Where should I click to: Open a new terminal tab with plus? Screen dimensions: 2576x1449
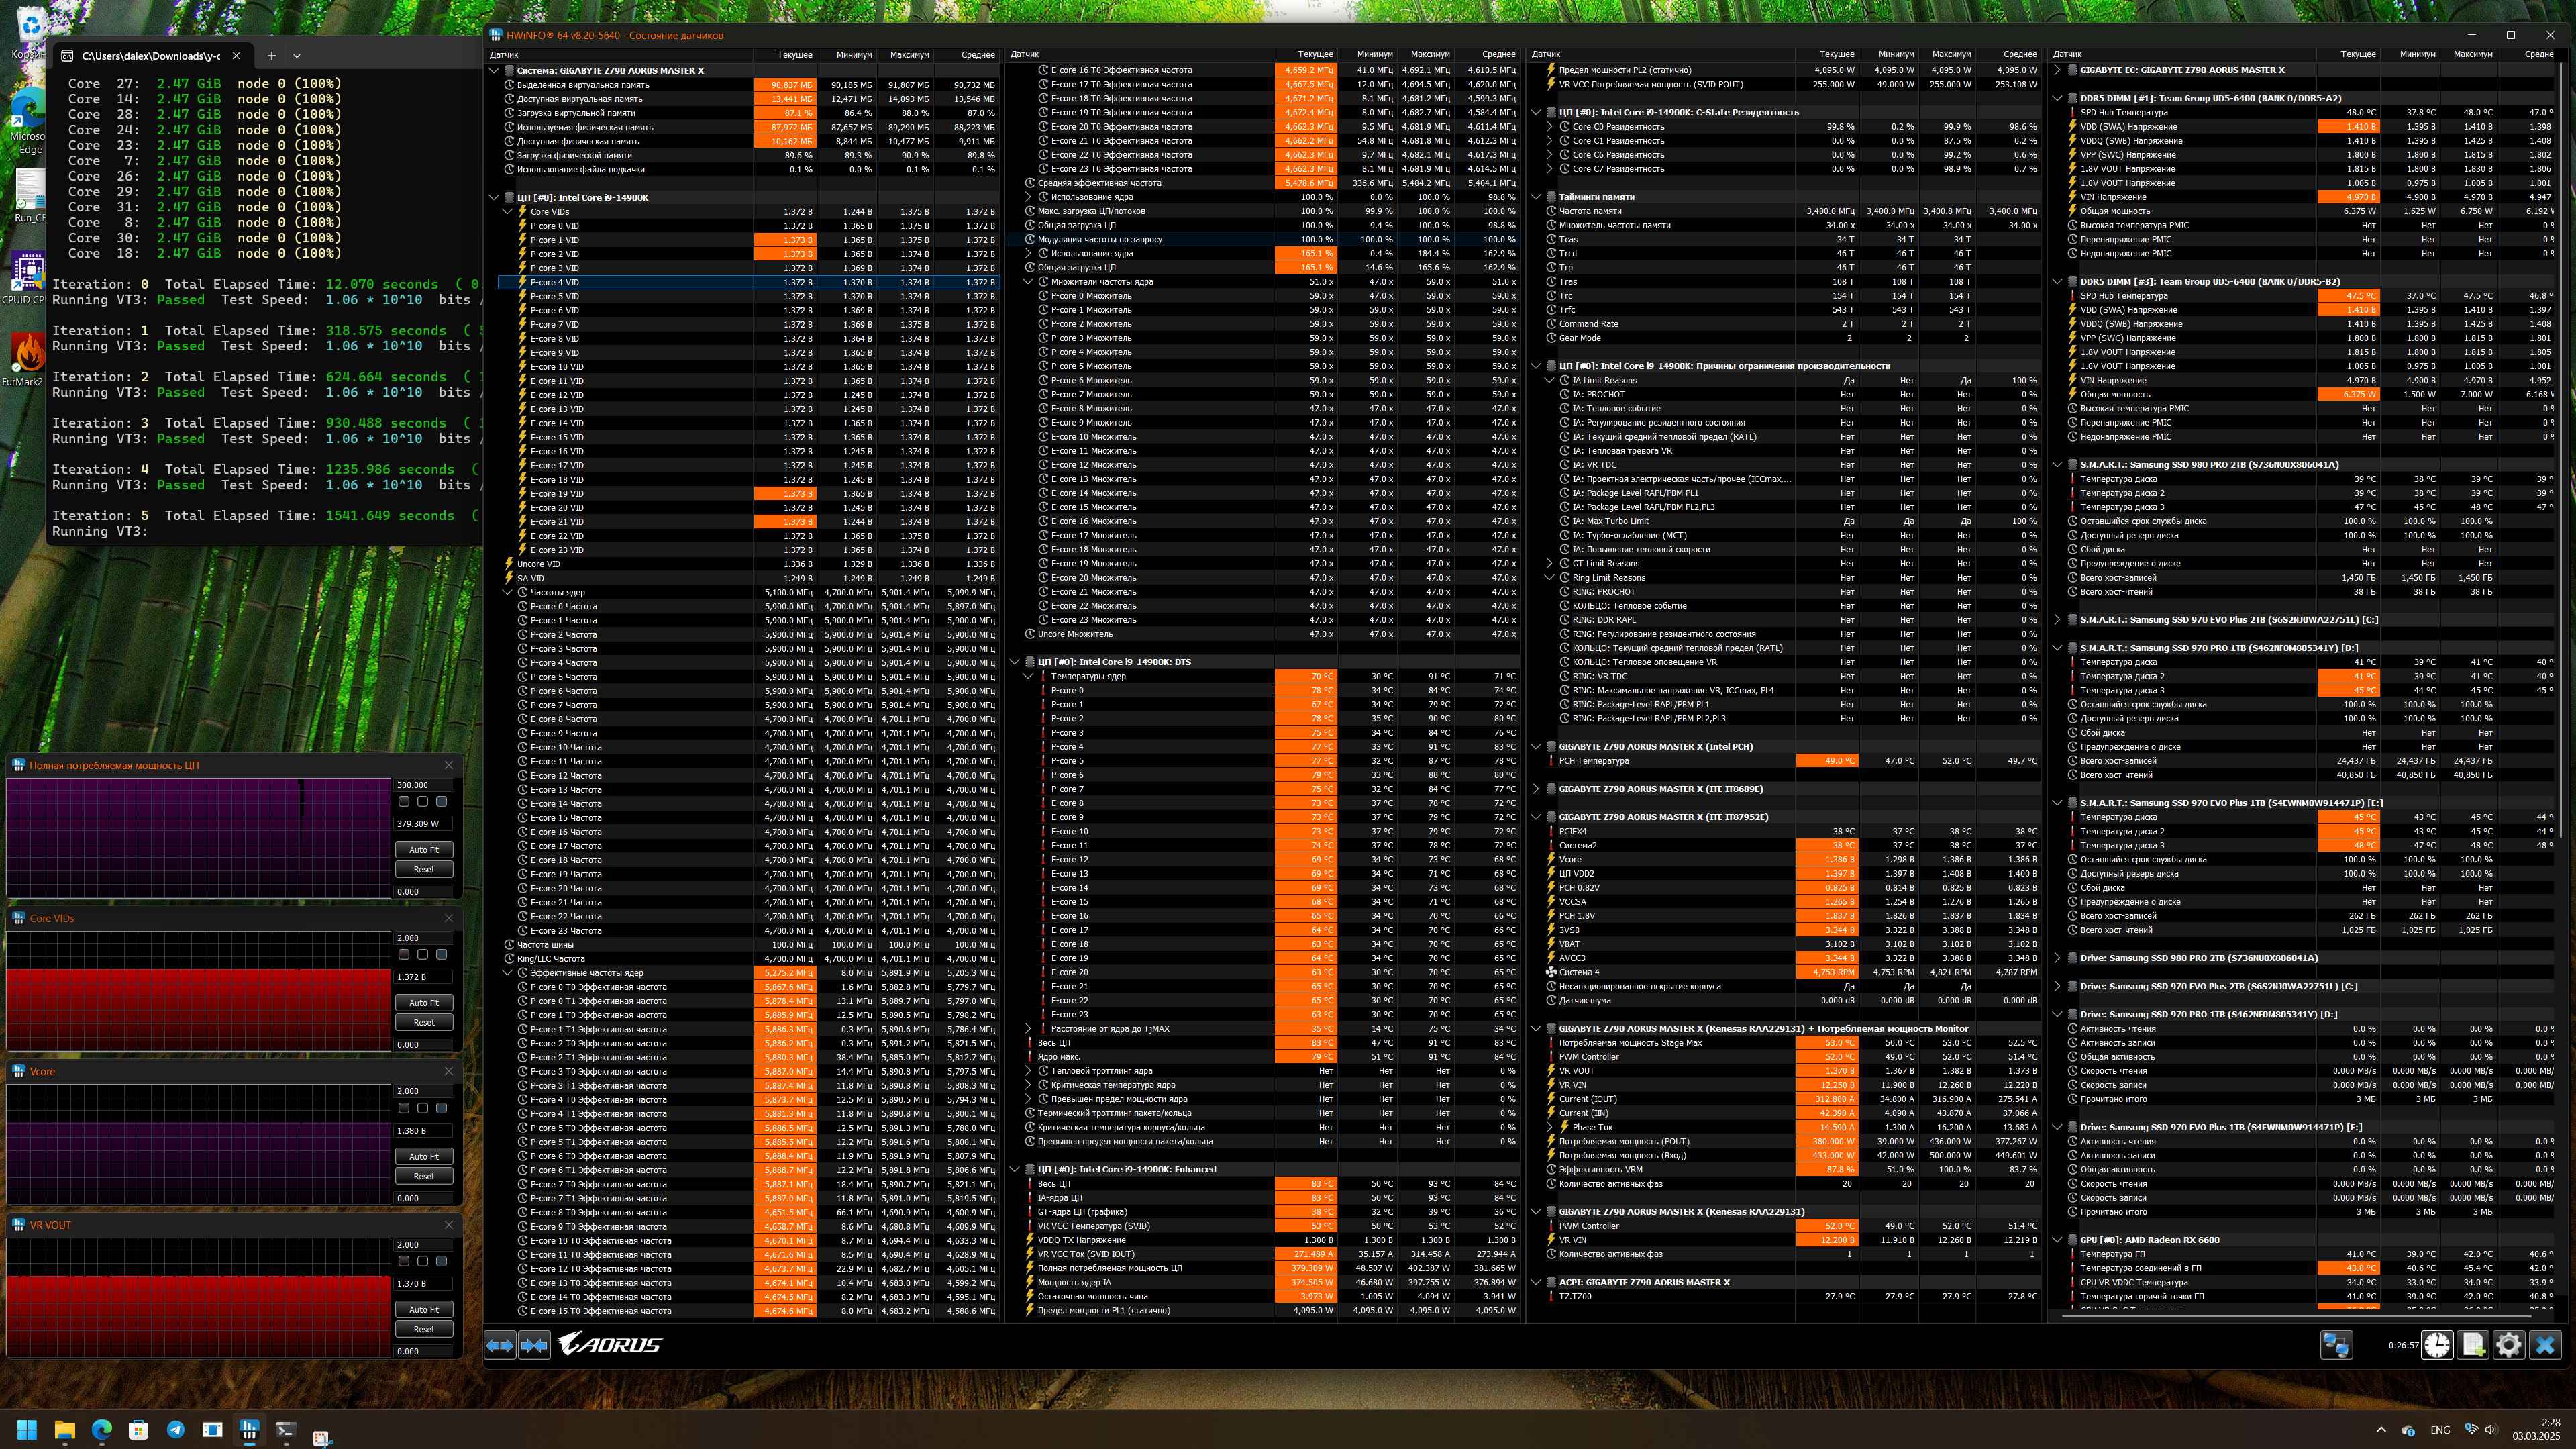(x=271, y=56)
